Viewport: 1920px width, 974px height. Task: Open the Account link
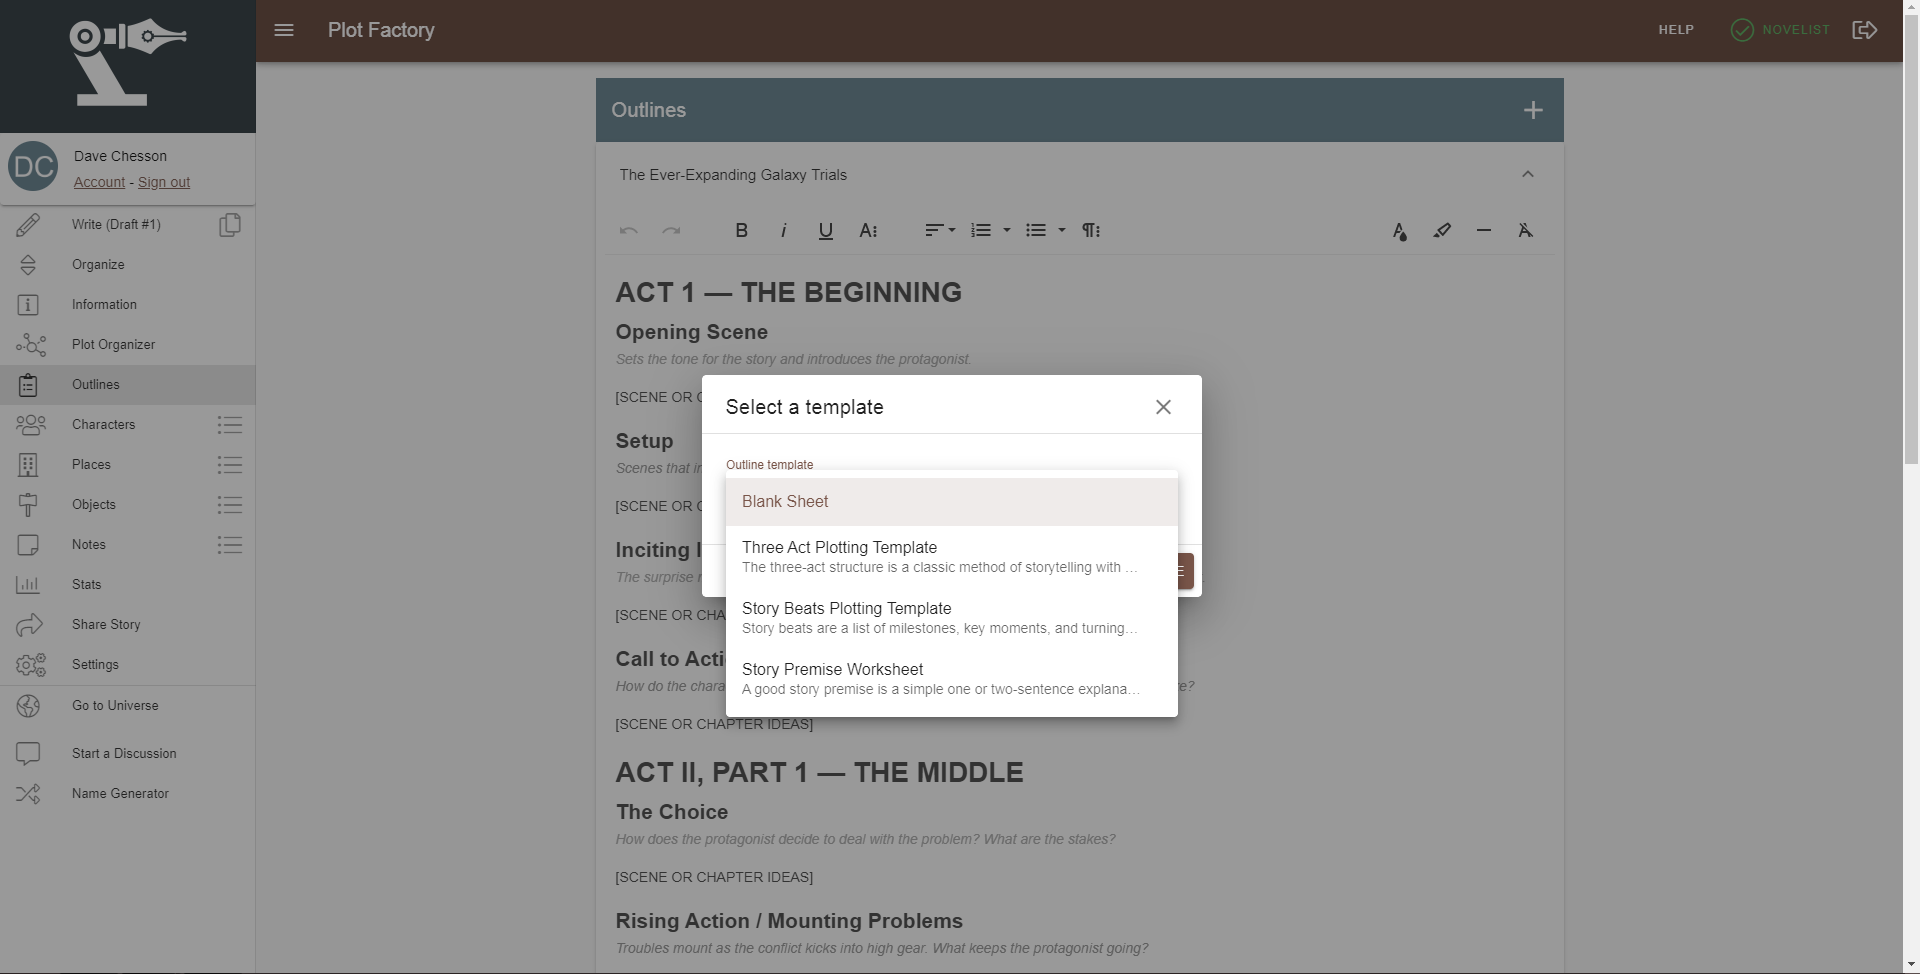coord(98,181)
